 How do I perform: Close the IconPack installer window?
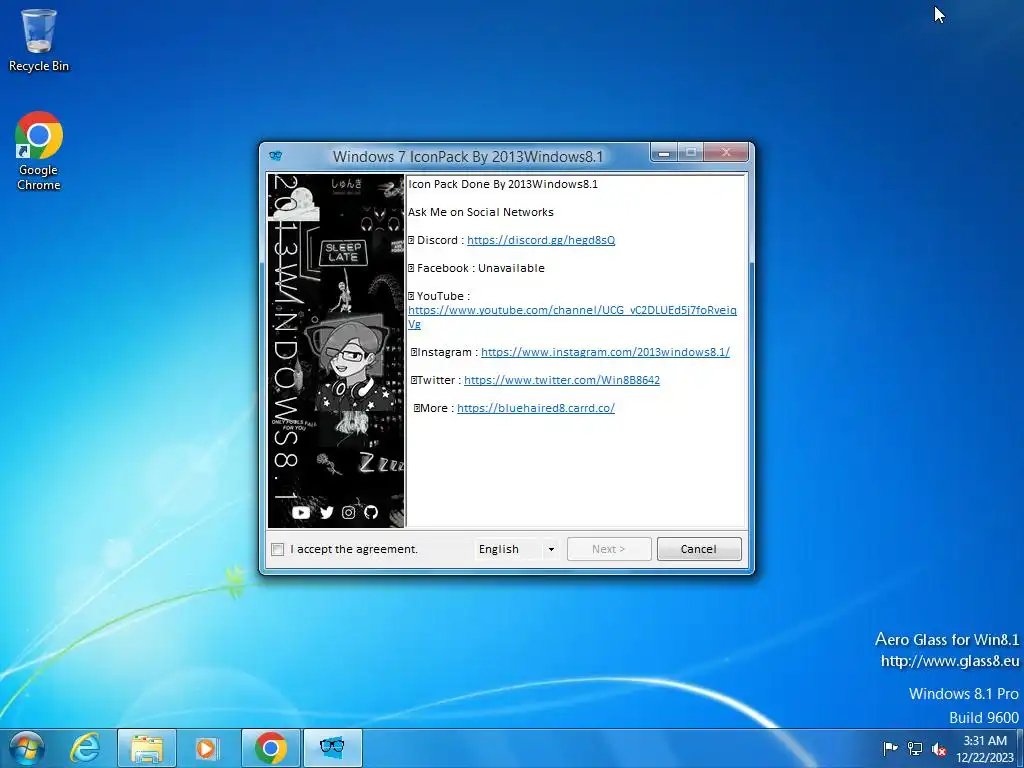click(726, 153)
